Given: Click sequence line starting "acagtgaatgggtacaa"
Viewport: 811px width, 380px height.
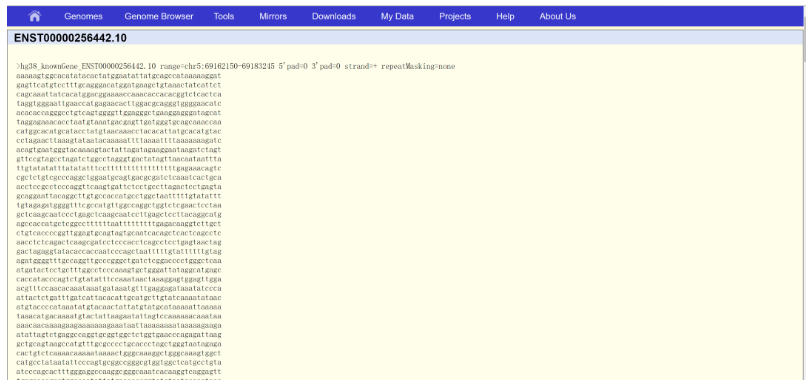Looking at the screenshot, I should click(x=119, y=150).
